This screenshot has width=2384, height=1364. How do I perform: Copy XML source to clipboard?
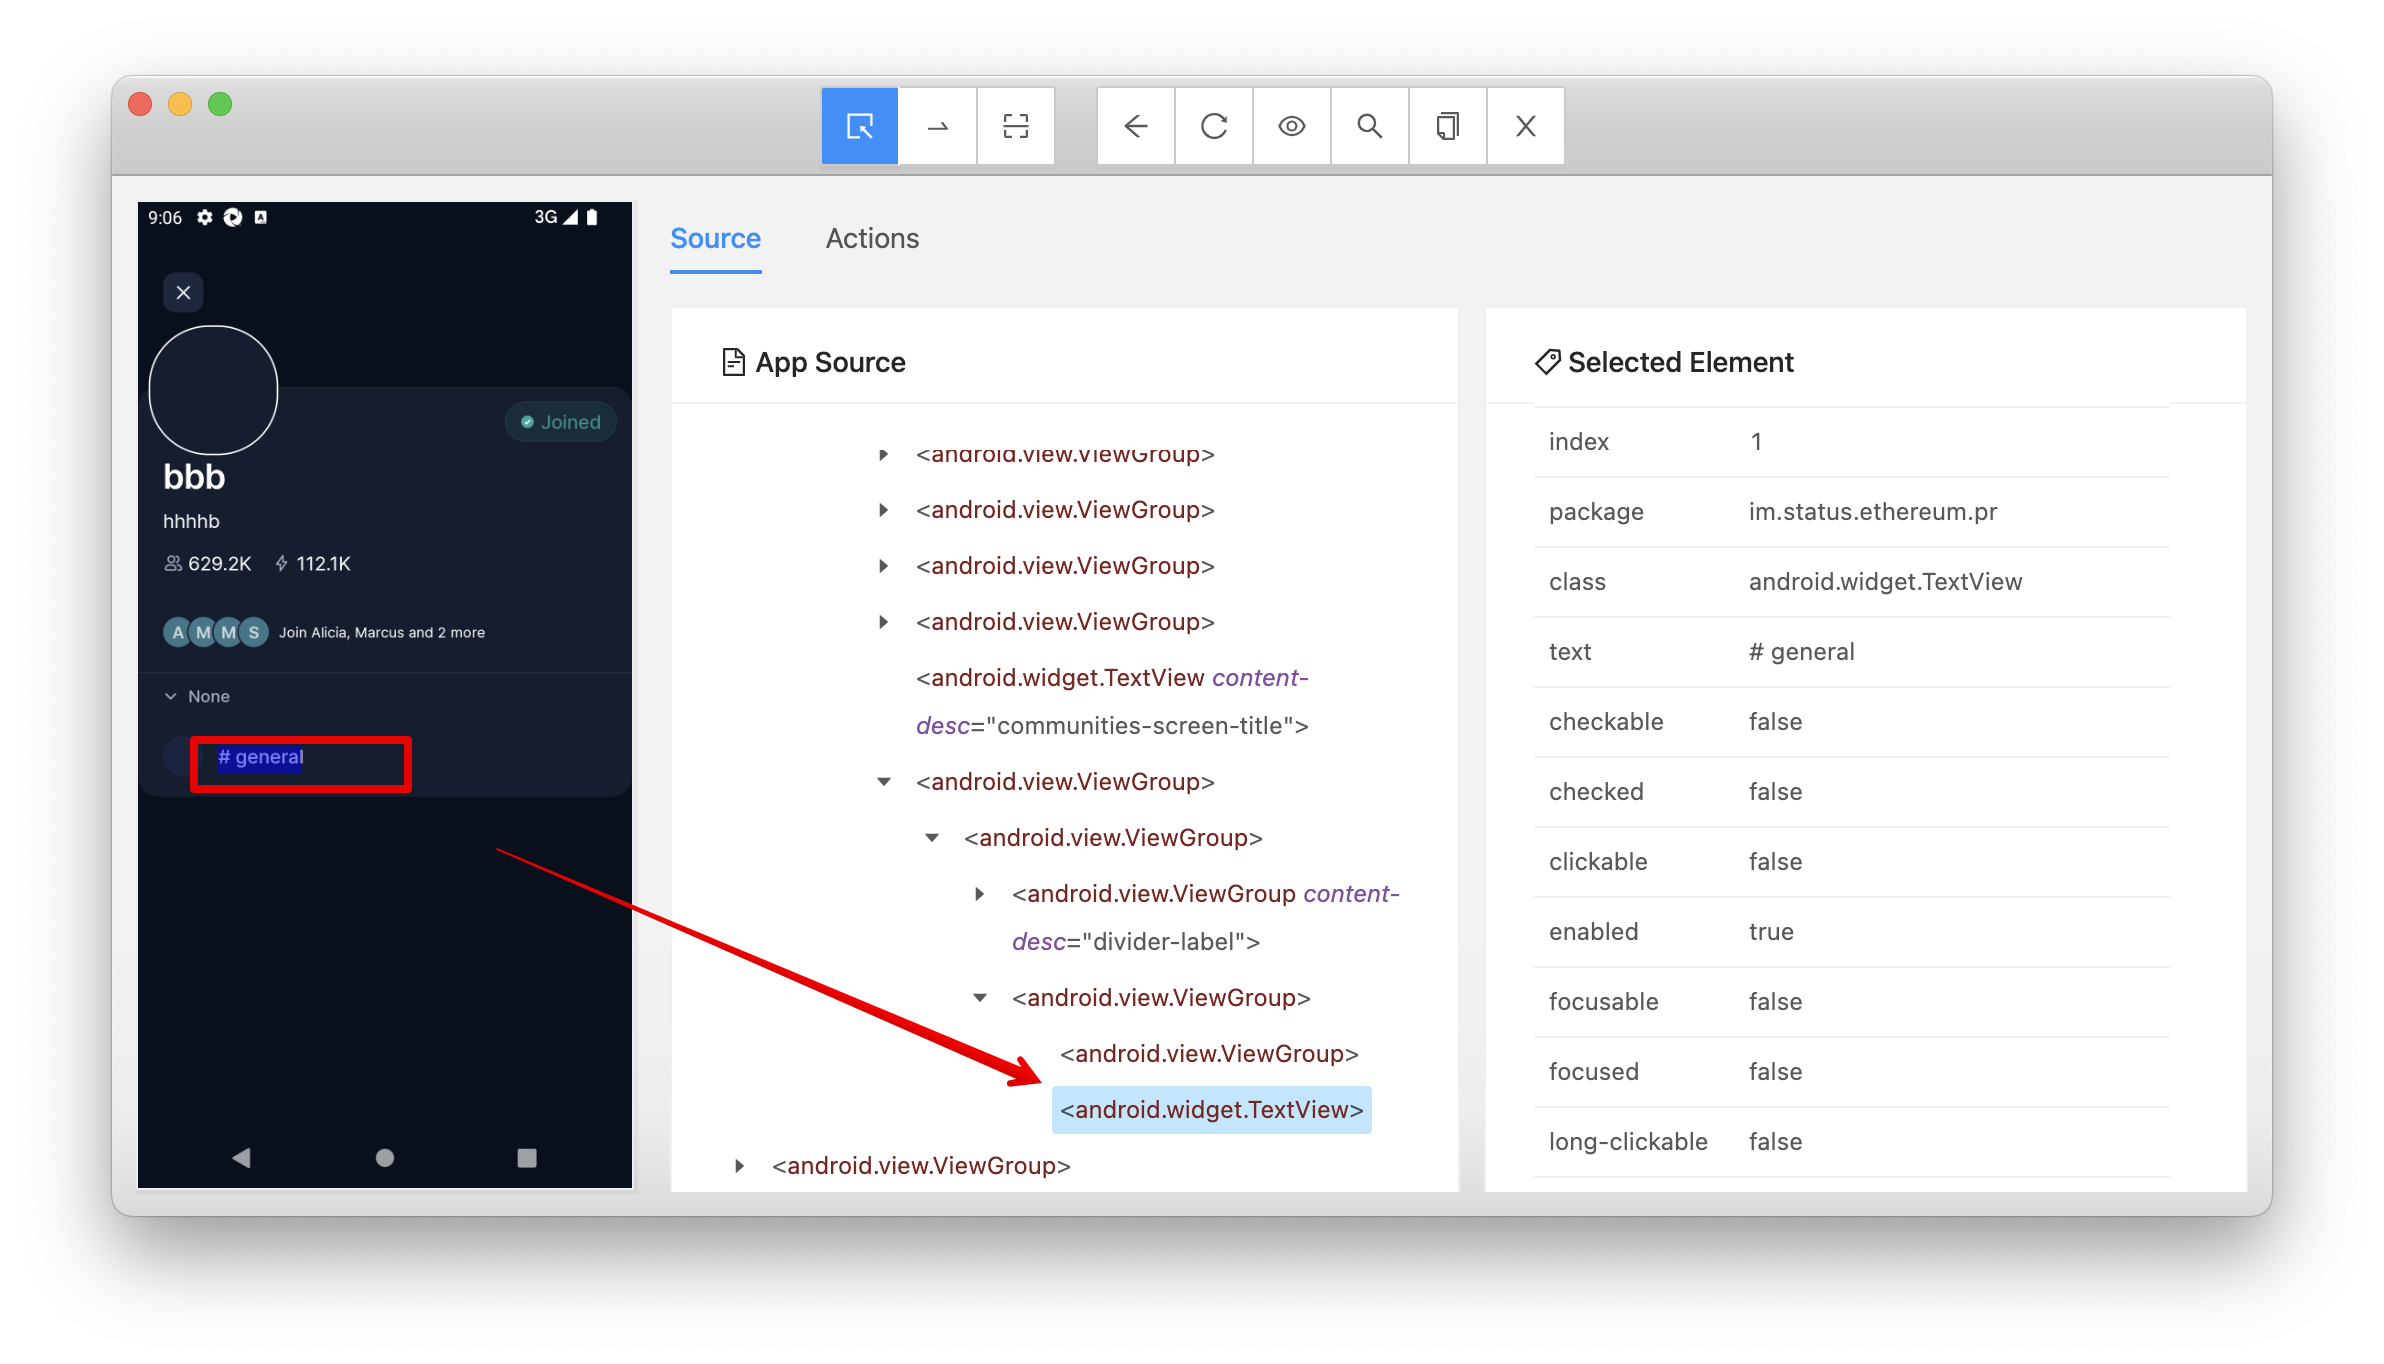[x=1447, y=126]
